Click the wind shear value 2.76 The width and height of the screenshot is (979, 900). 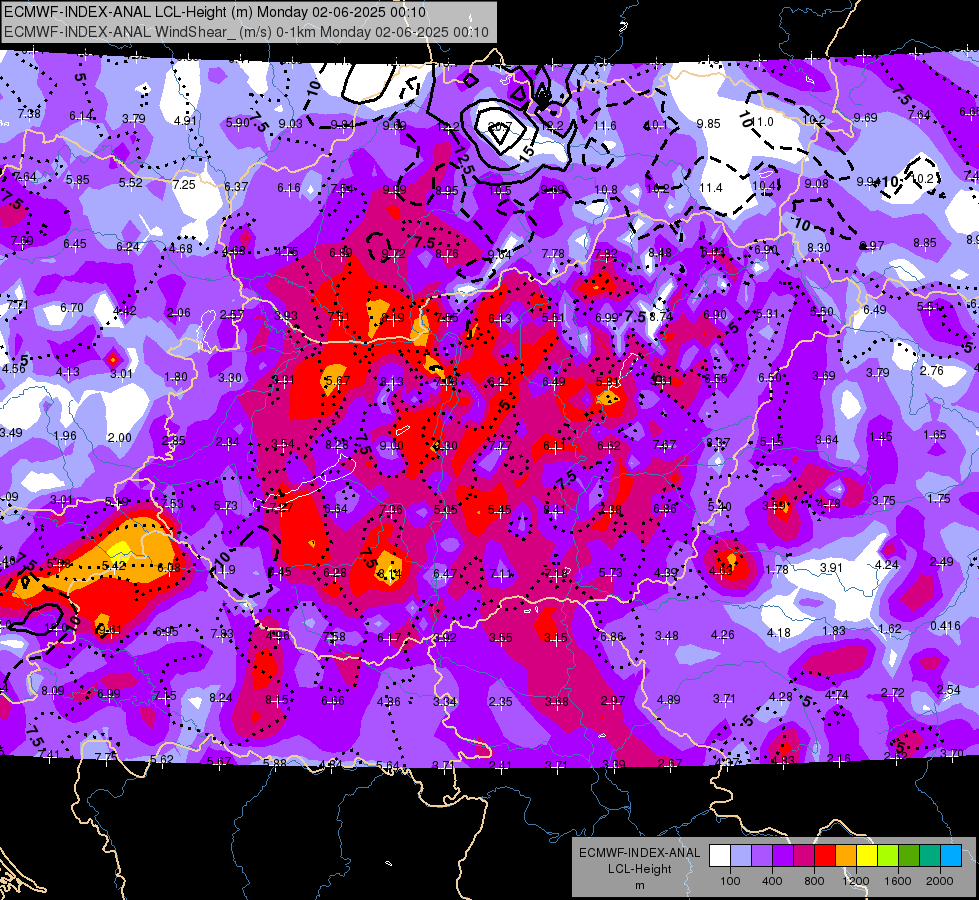coord(932,370)
